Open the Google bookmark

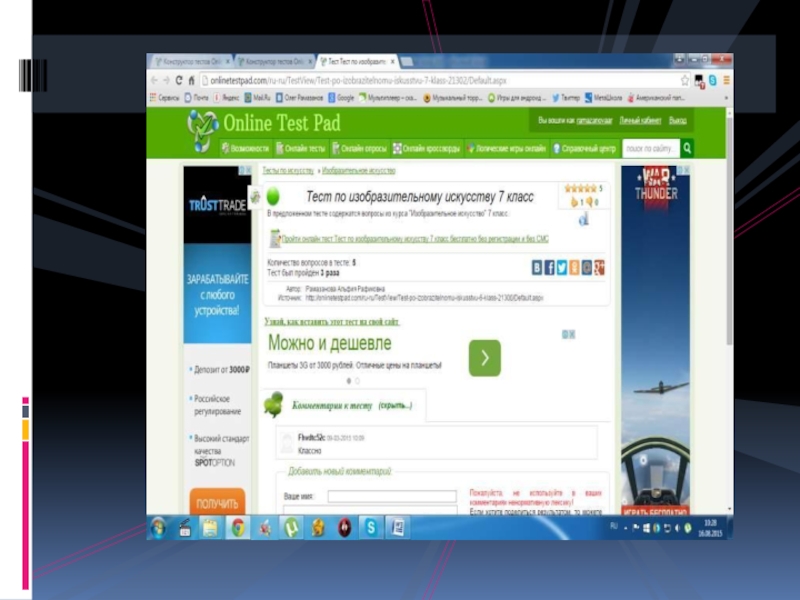click(341, 97)
